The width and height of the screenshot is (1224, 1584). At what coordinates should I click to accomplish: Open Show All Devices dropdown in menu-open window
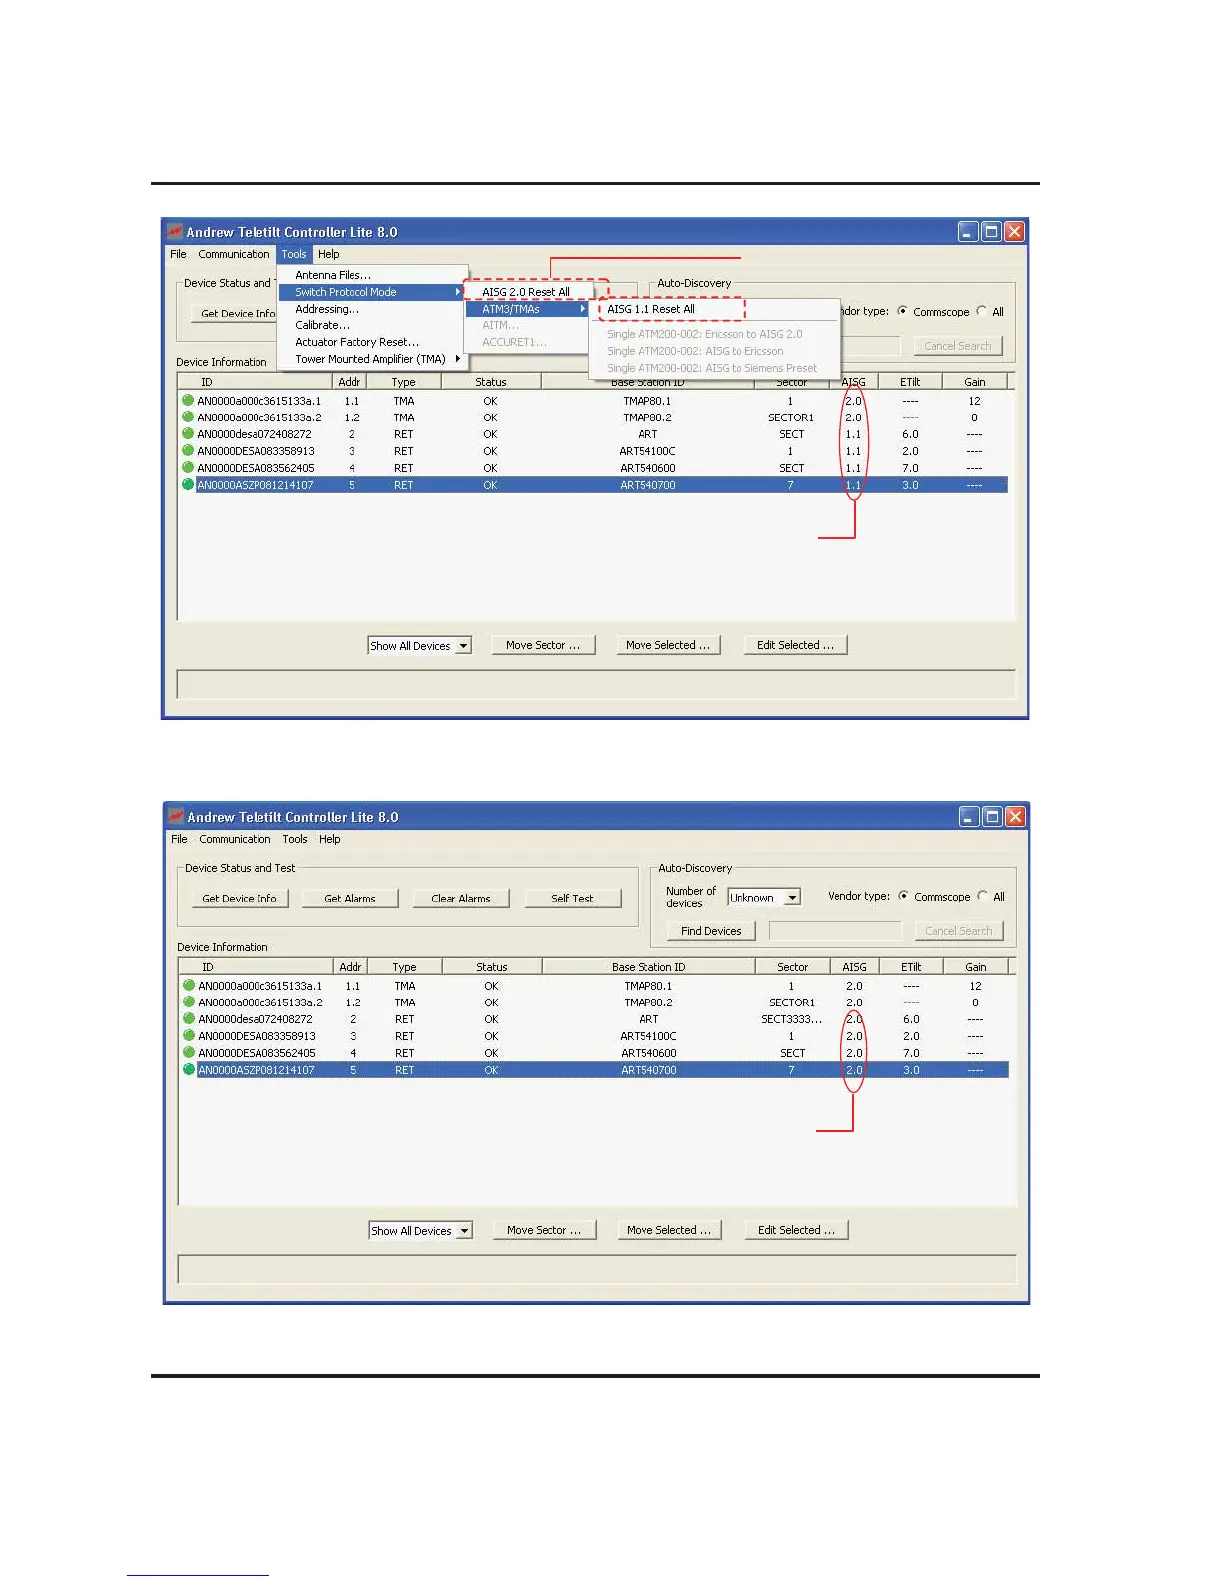[463, 646]
